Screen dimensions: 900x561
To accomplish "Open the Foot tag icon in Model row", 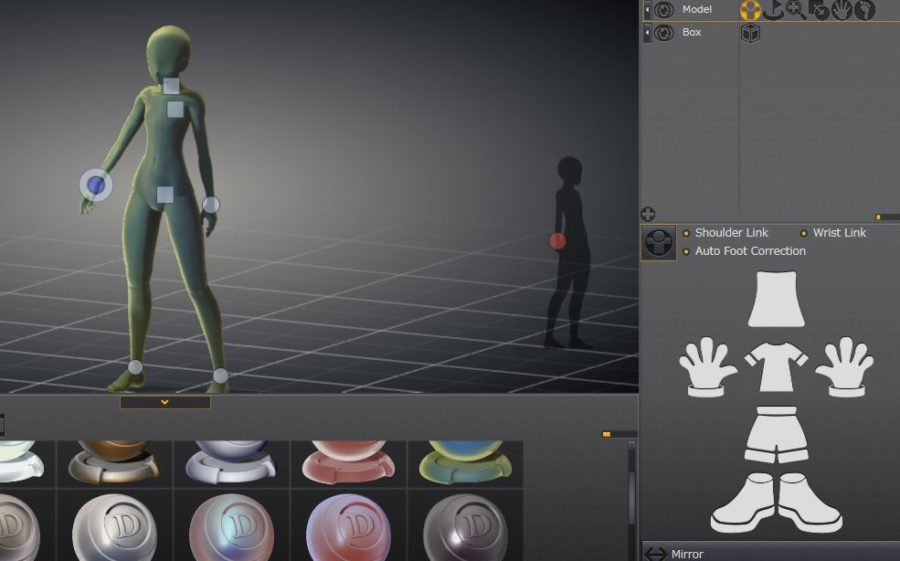I will (864, 10).
